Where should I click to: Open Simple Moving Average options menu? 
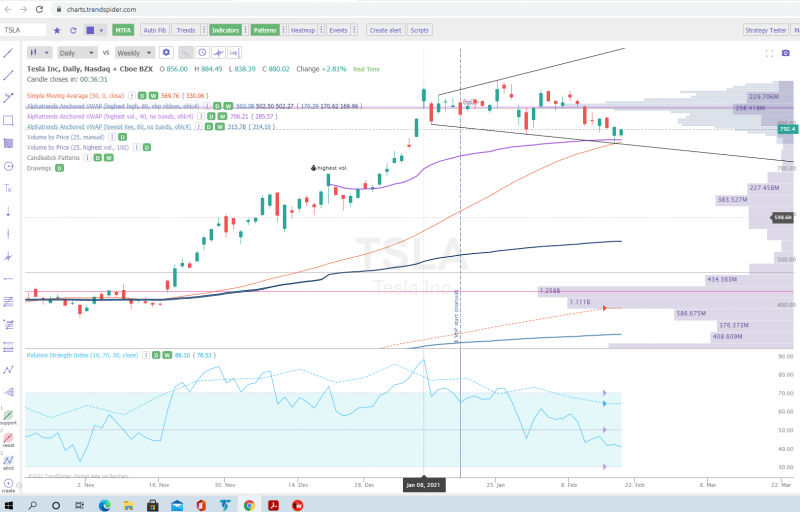pos(132,96)
